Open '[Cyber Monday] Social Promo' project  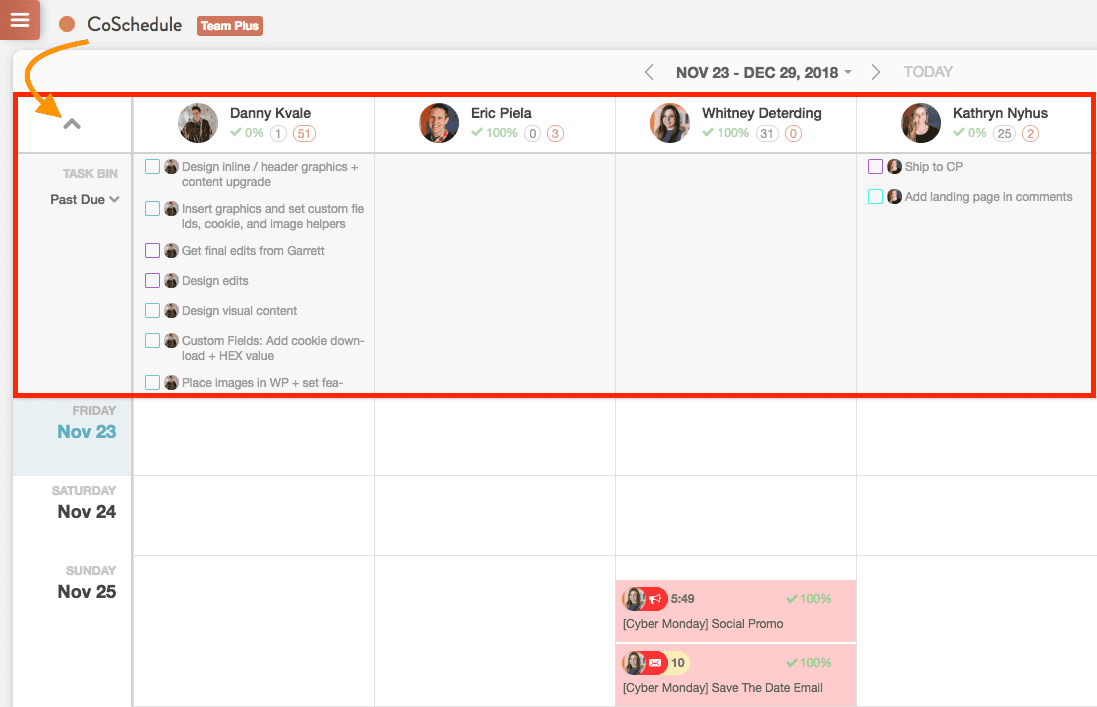point(736,611)
